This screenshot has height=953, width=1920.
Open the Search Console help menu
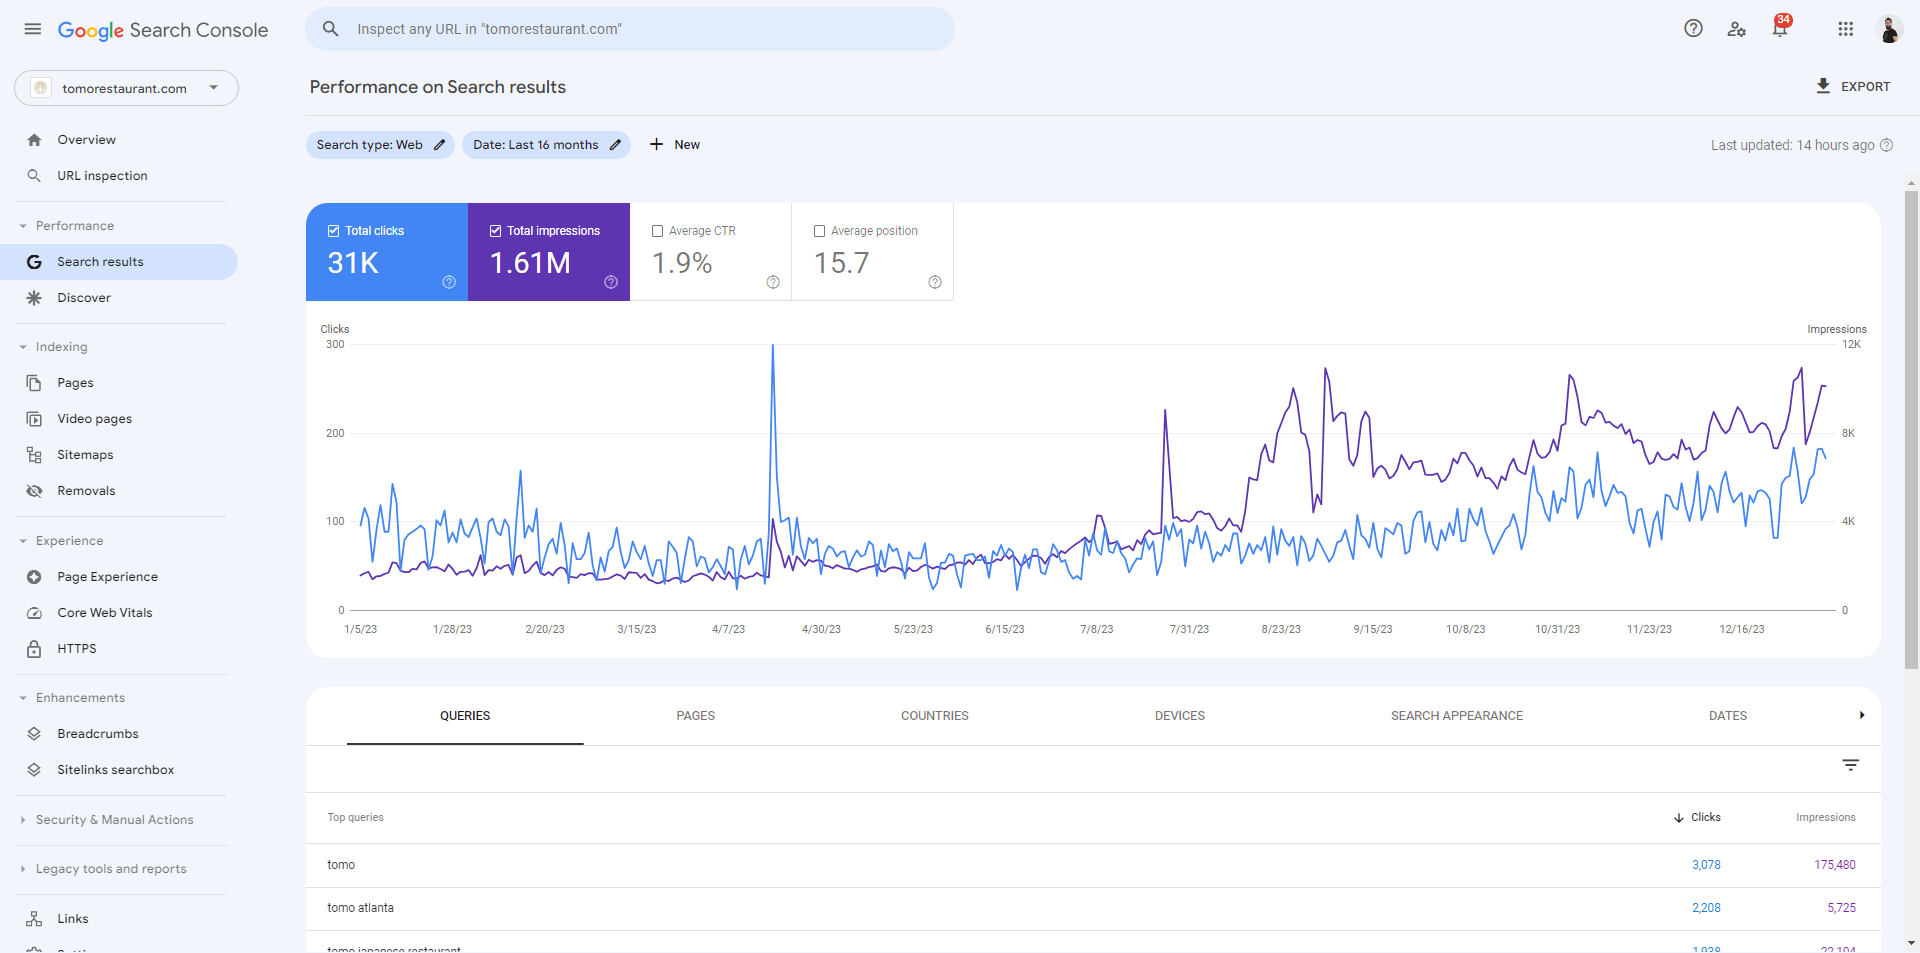[1693, 29]
